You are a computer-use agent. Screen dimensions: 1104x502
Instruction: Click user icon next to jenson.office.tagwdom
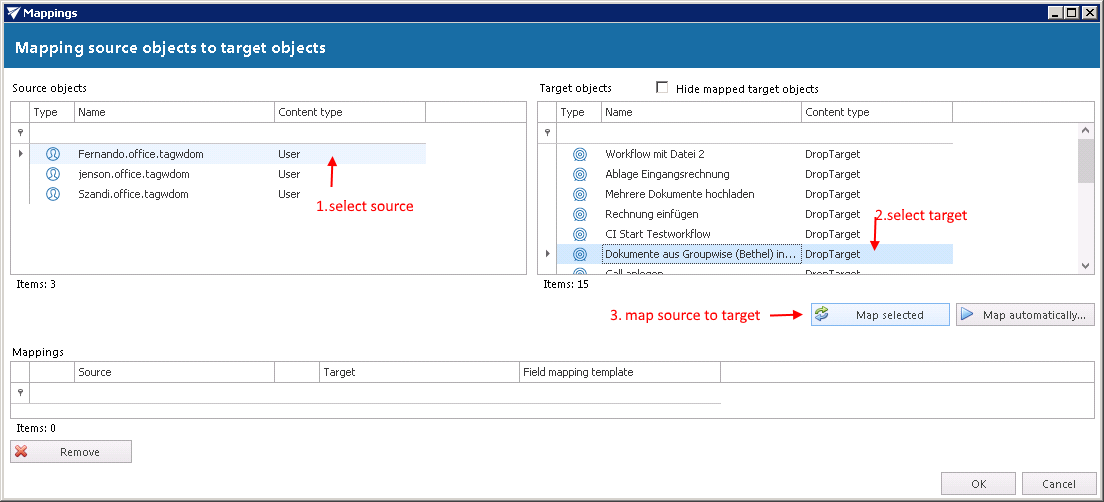(x=53, y=174)
